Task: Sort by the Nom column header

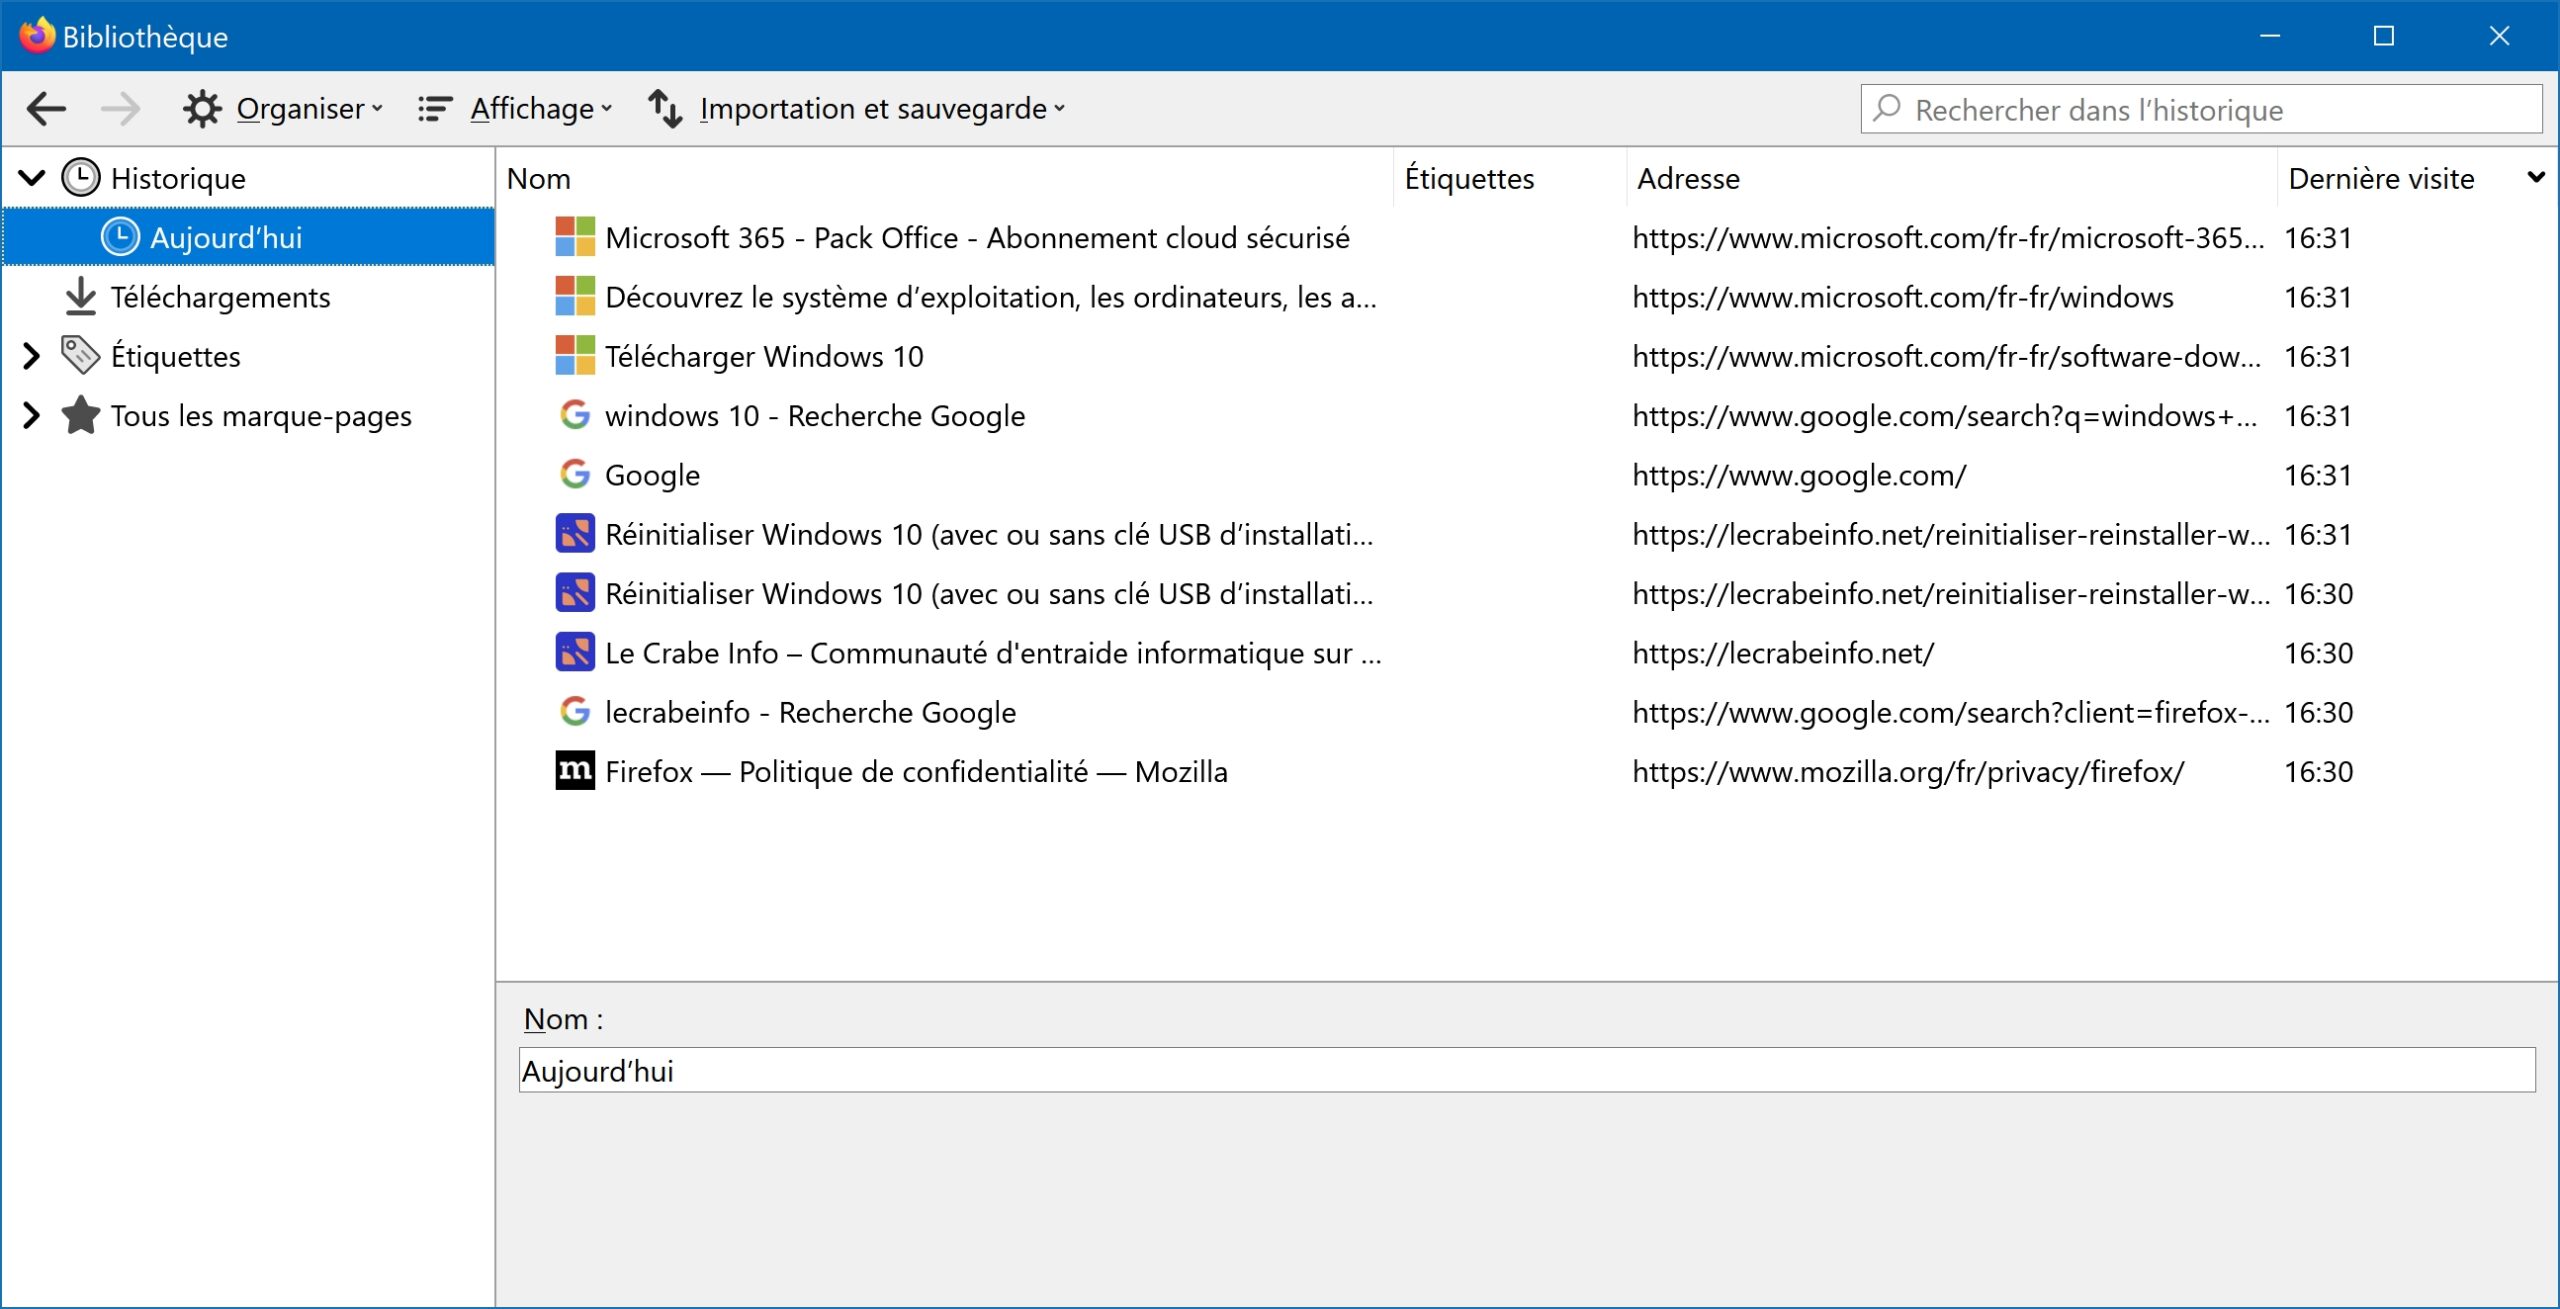Action: 944,178
